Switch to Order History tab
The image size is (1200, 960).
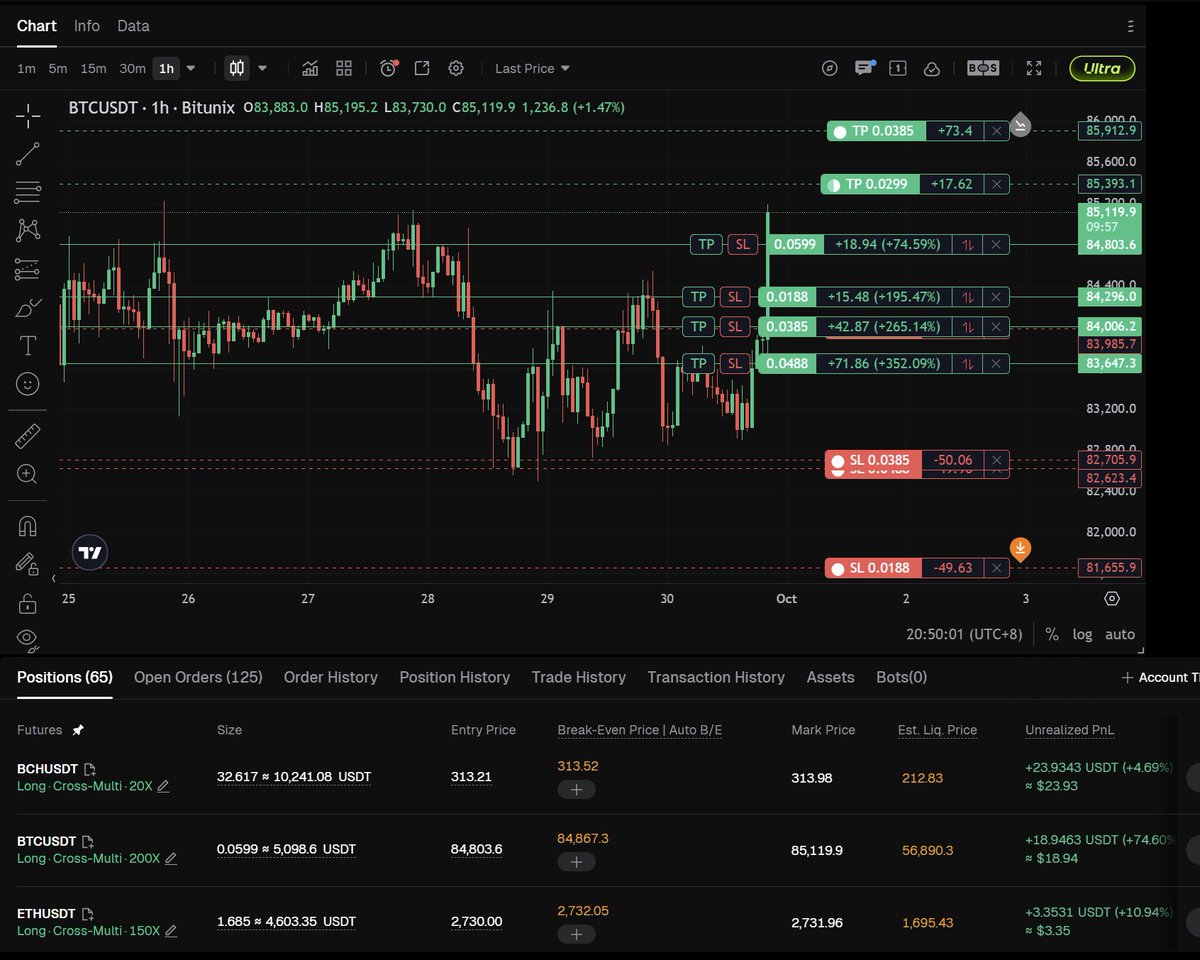pos(331,677)
